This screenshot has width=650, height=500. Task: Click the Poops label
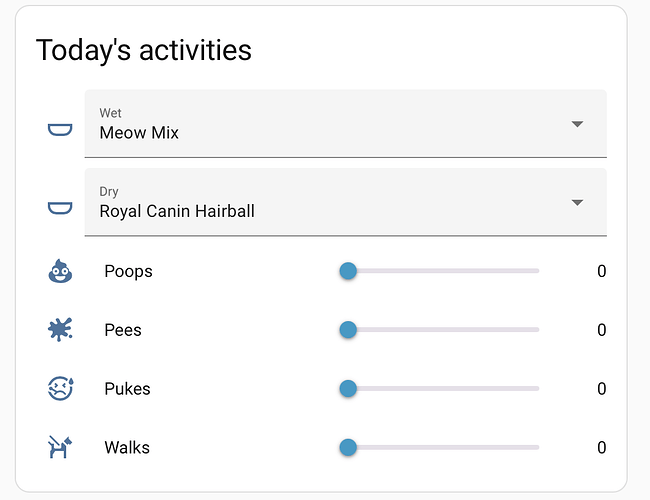point(129,272)
